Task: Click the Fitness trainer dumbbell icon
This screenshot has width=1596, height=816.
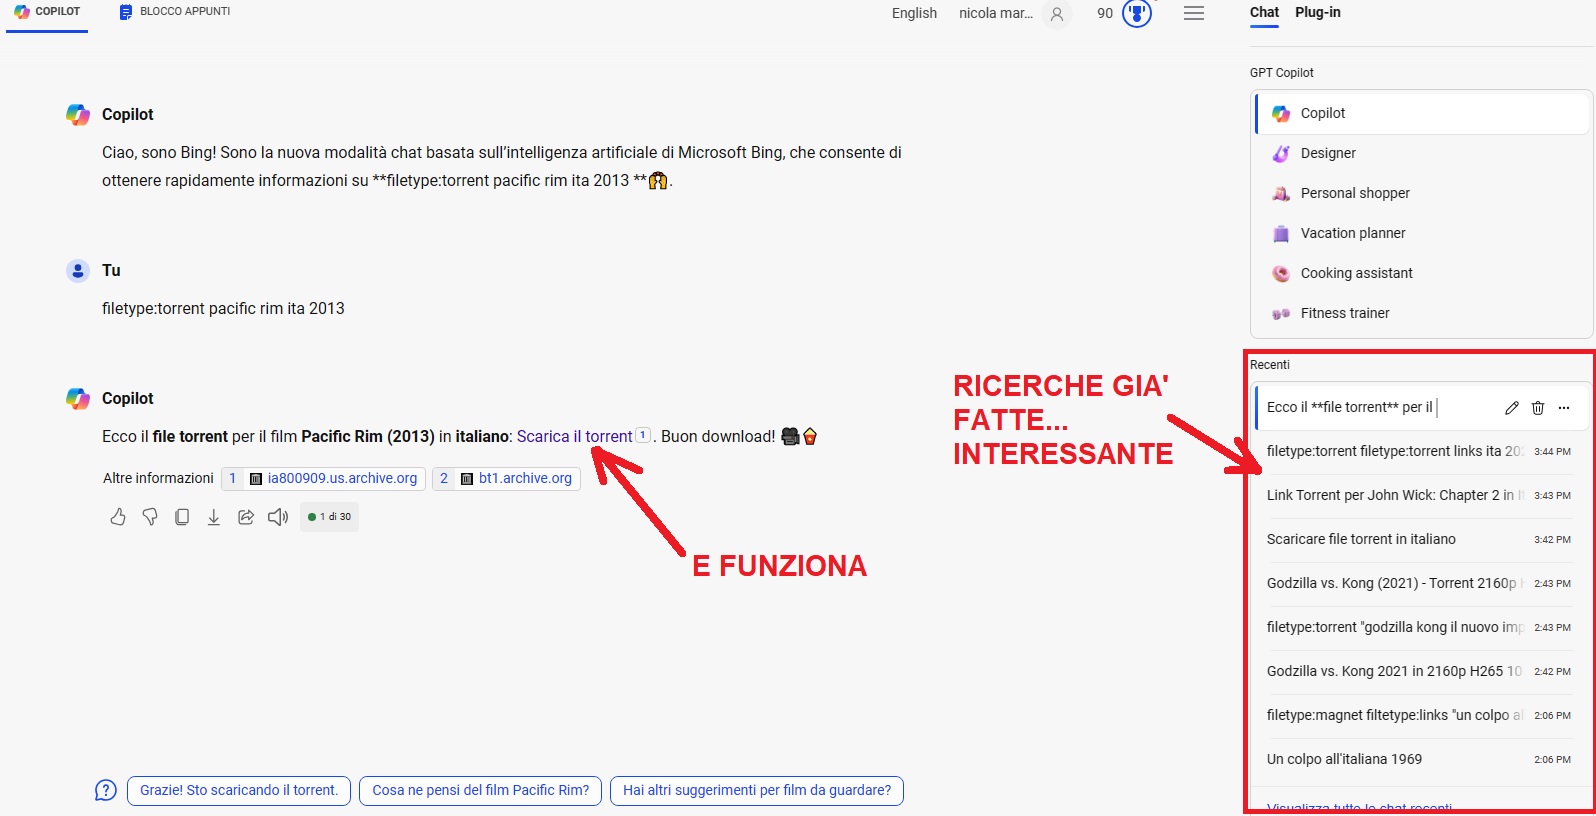Action: click(x=1281, y=313)
